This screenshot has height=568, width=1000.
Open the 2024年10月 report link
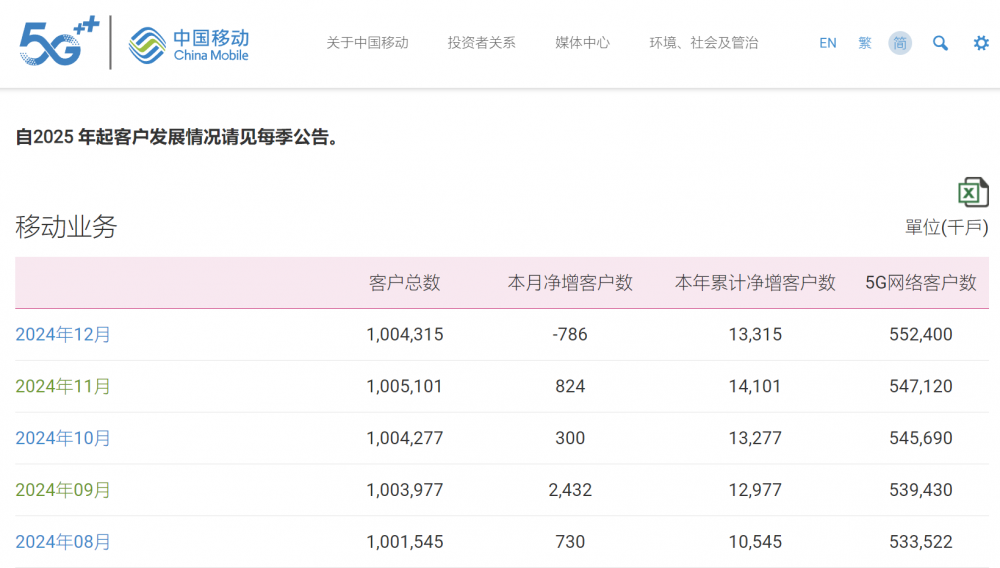[x=63, y=438]
